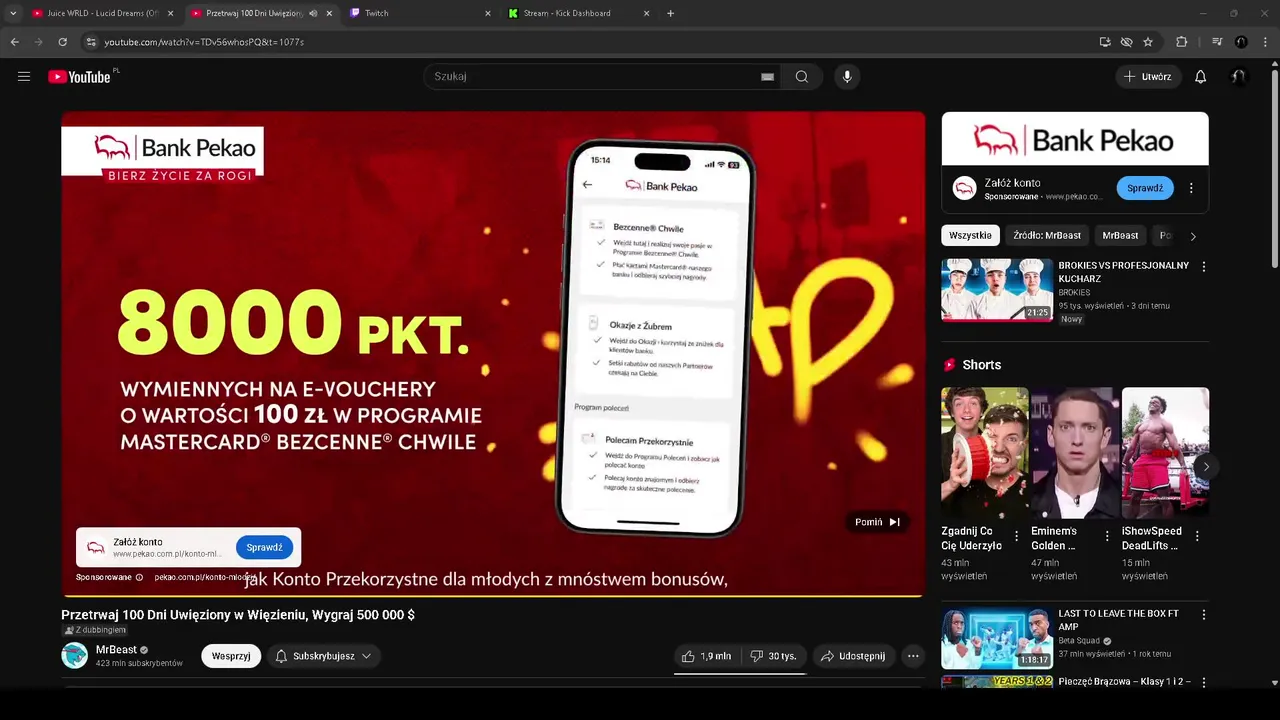Open site information icon in address bar

(x=91, y=42)
